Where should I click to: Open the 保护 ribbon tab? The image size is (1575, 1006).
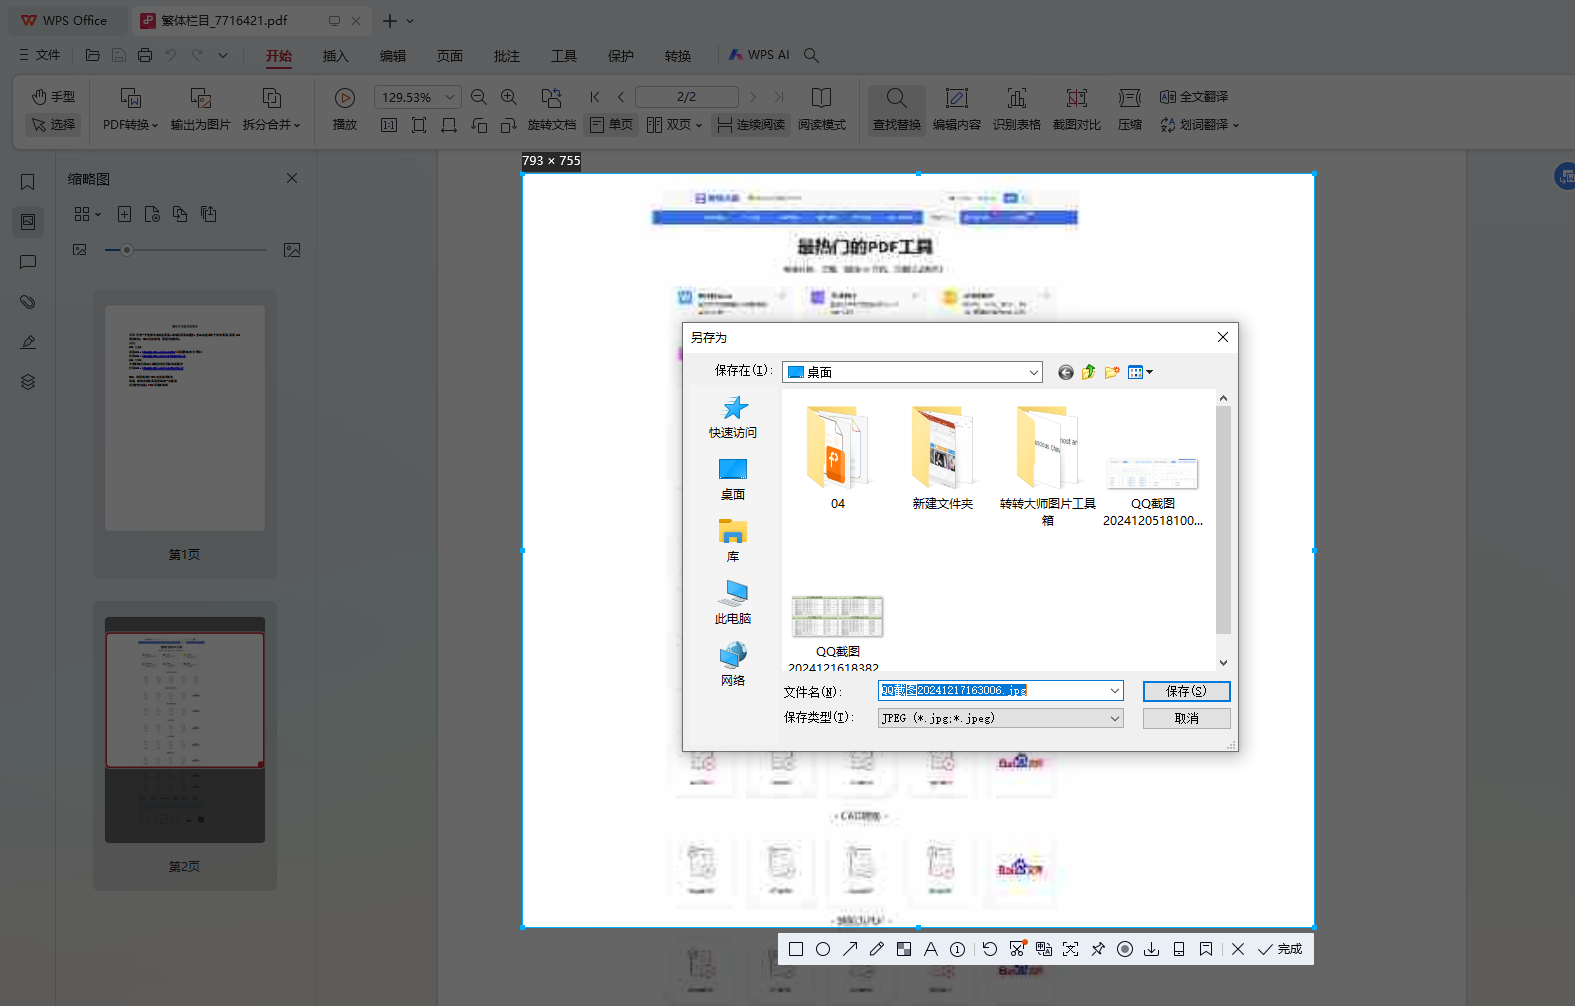[621, 56]
